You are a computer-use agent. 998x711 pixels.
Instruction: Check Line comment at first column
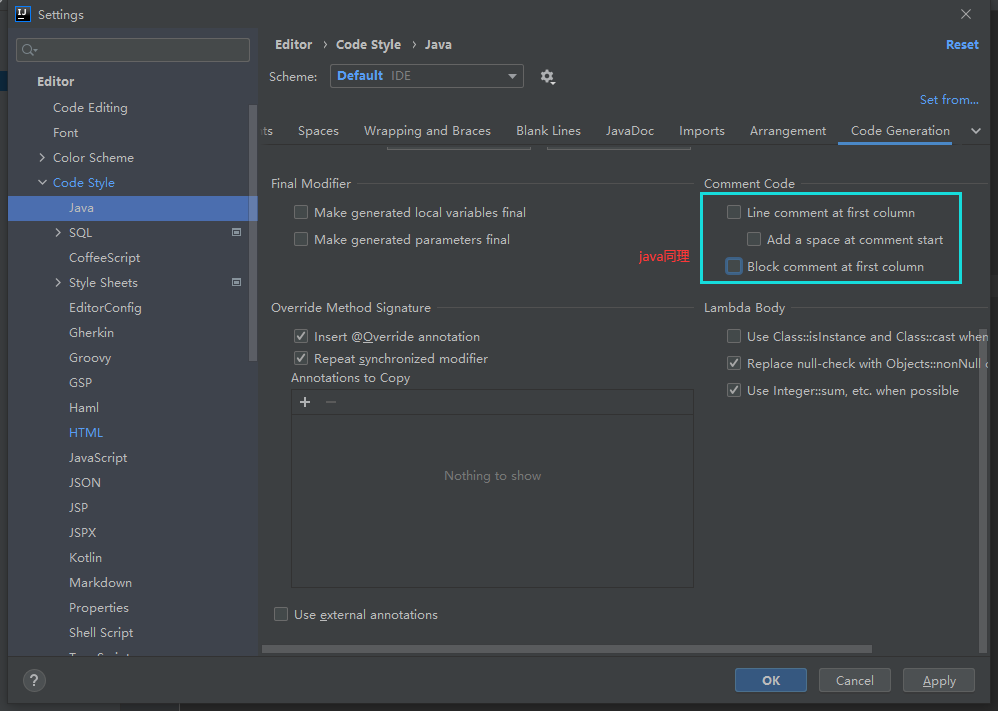[x=734, y=212]
